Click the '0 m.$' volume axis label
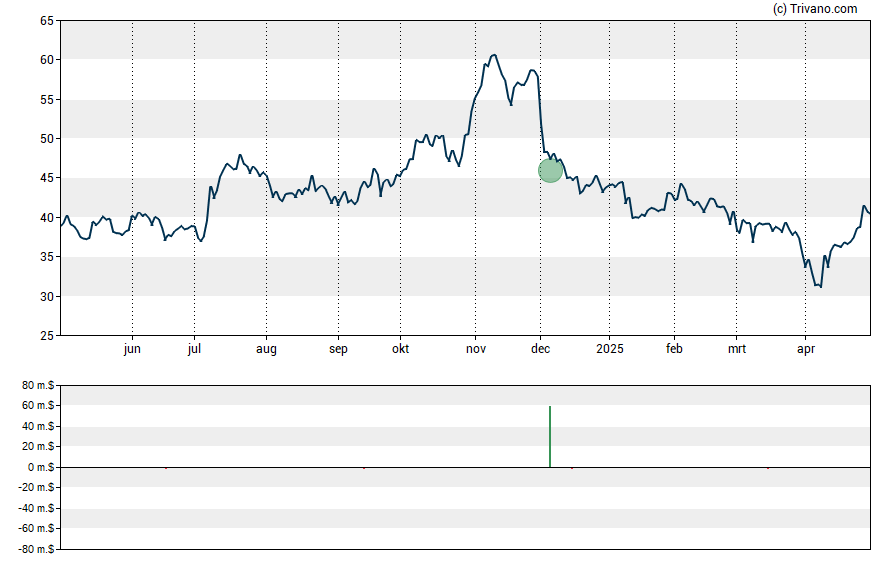The height and width of the screenshot is (565, 888). point(41,467)
